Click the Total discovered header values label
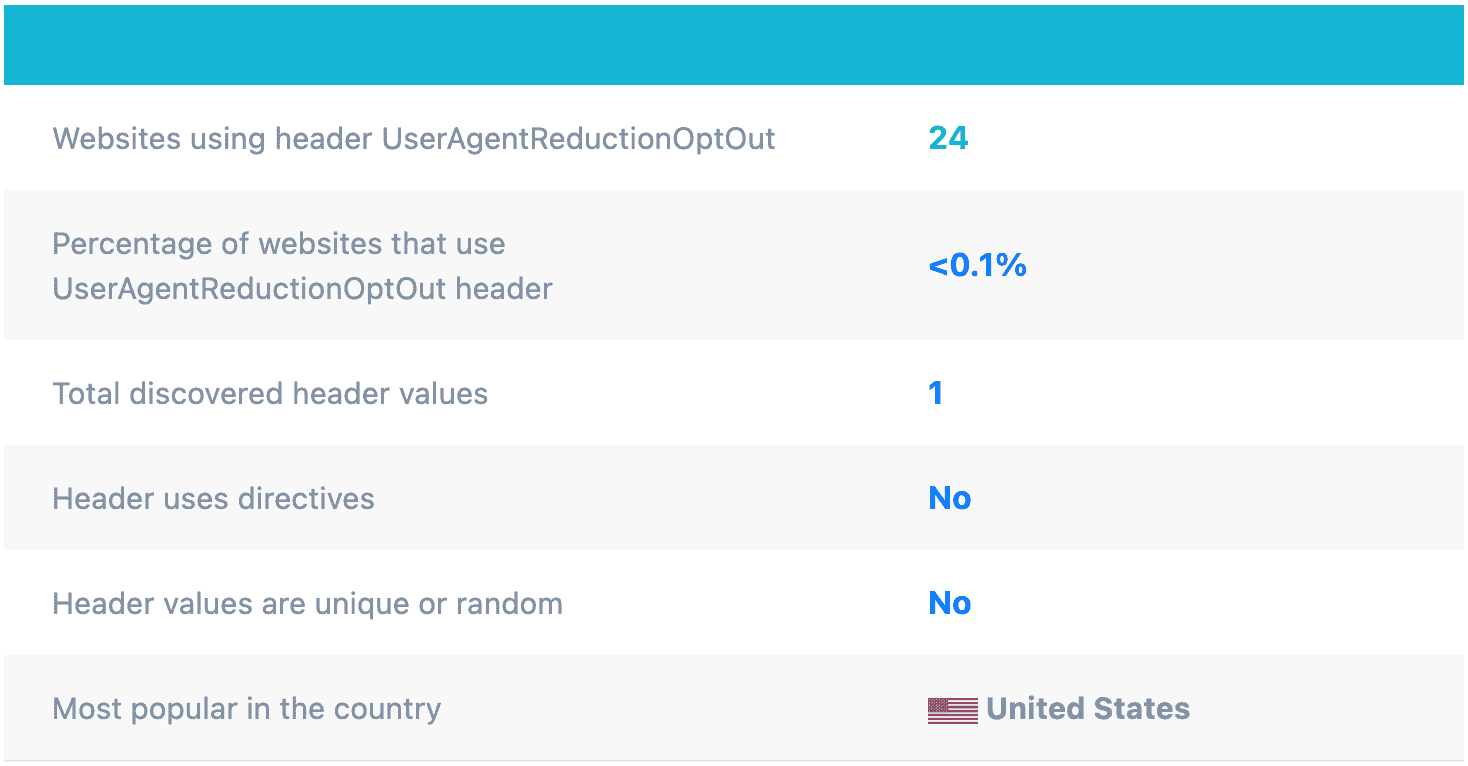Viewport: 1468px width, 766px height. click(270, 393)
